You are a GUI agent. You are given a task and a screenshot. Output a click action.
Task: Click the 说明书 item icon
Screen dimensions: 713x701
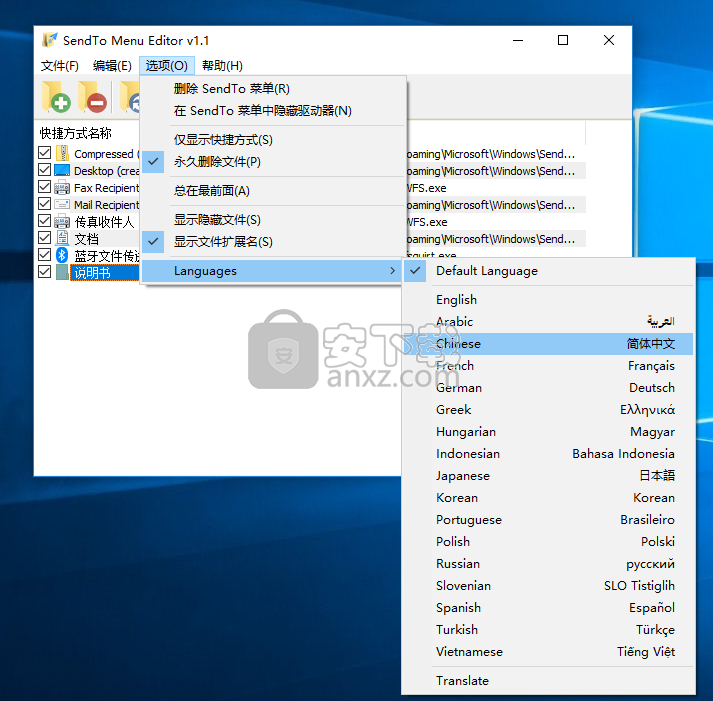click(62, 272)
